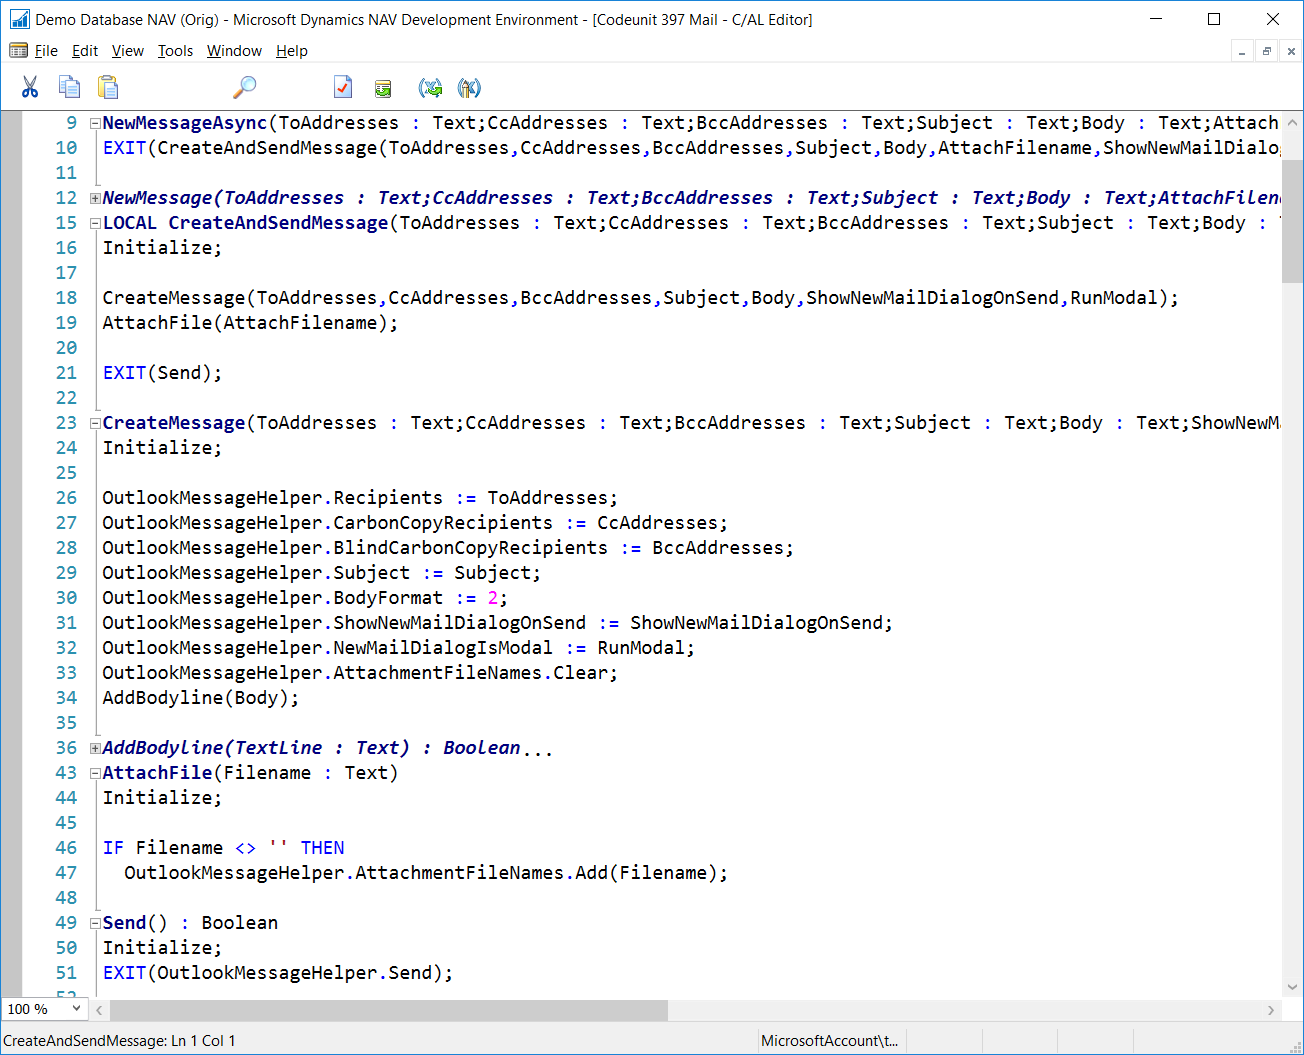Expand the collapsed NewMessage function
The image size is (1304, 1055).
[x=95, y=198]
